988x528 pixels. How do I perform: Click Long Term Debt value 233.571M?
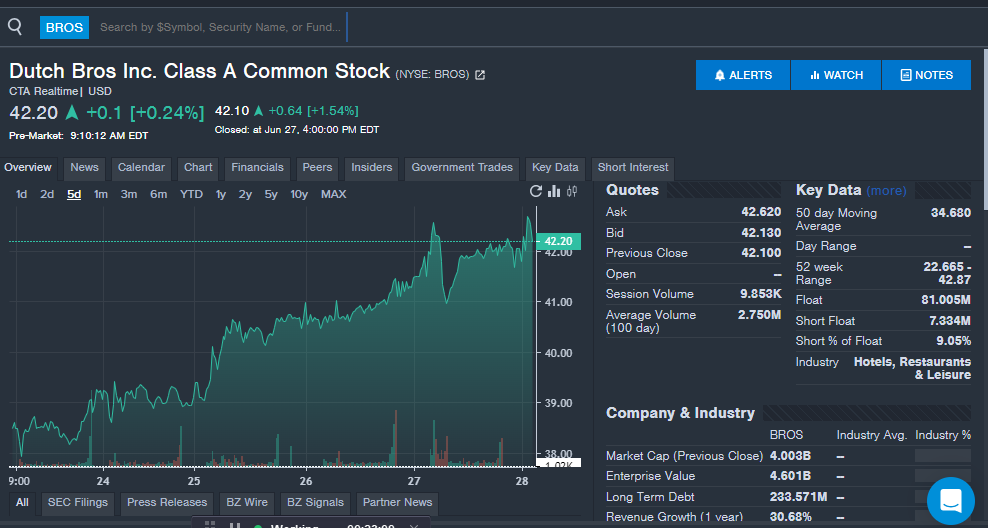click(x=798, y=496)
